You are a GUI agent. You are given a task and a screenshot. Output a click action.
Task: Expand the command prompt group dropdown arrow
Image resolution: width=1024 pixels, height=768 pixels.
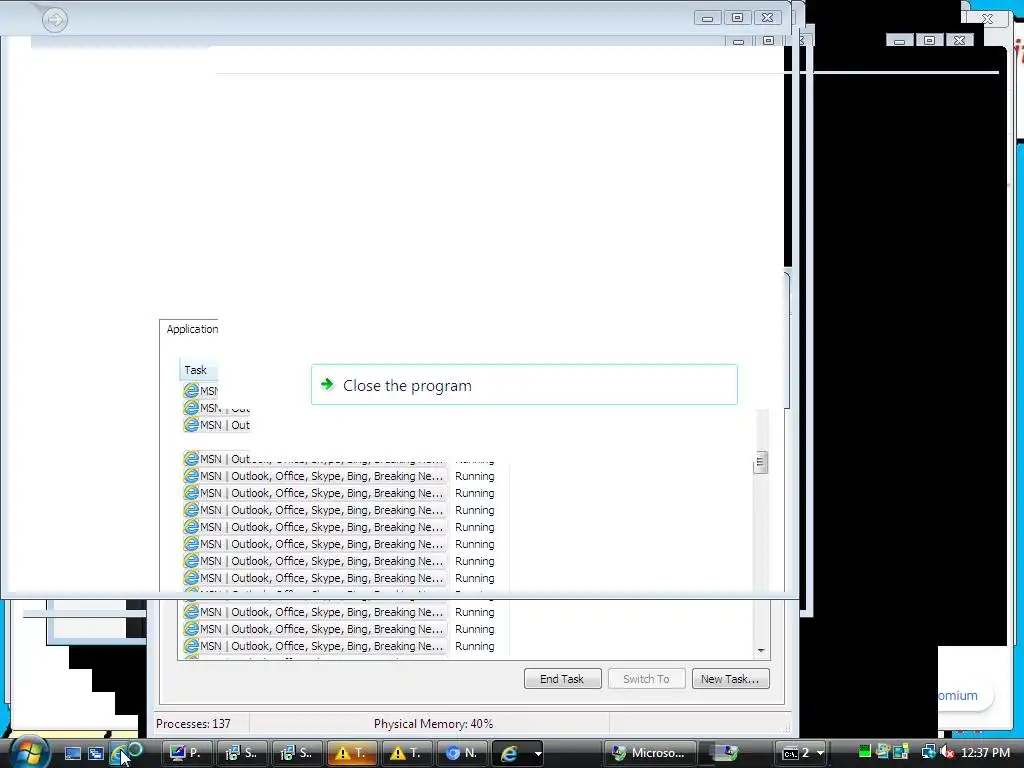(x=820, y=754)
